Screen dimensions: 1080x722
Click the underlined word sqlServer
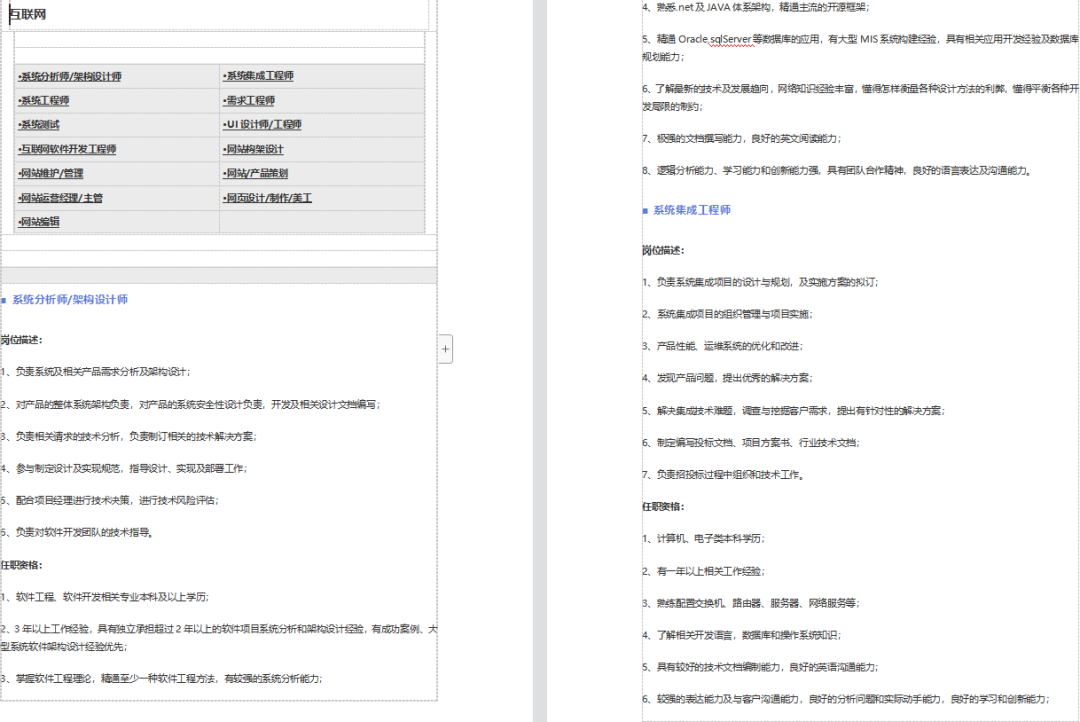click(730, 39)
